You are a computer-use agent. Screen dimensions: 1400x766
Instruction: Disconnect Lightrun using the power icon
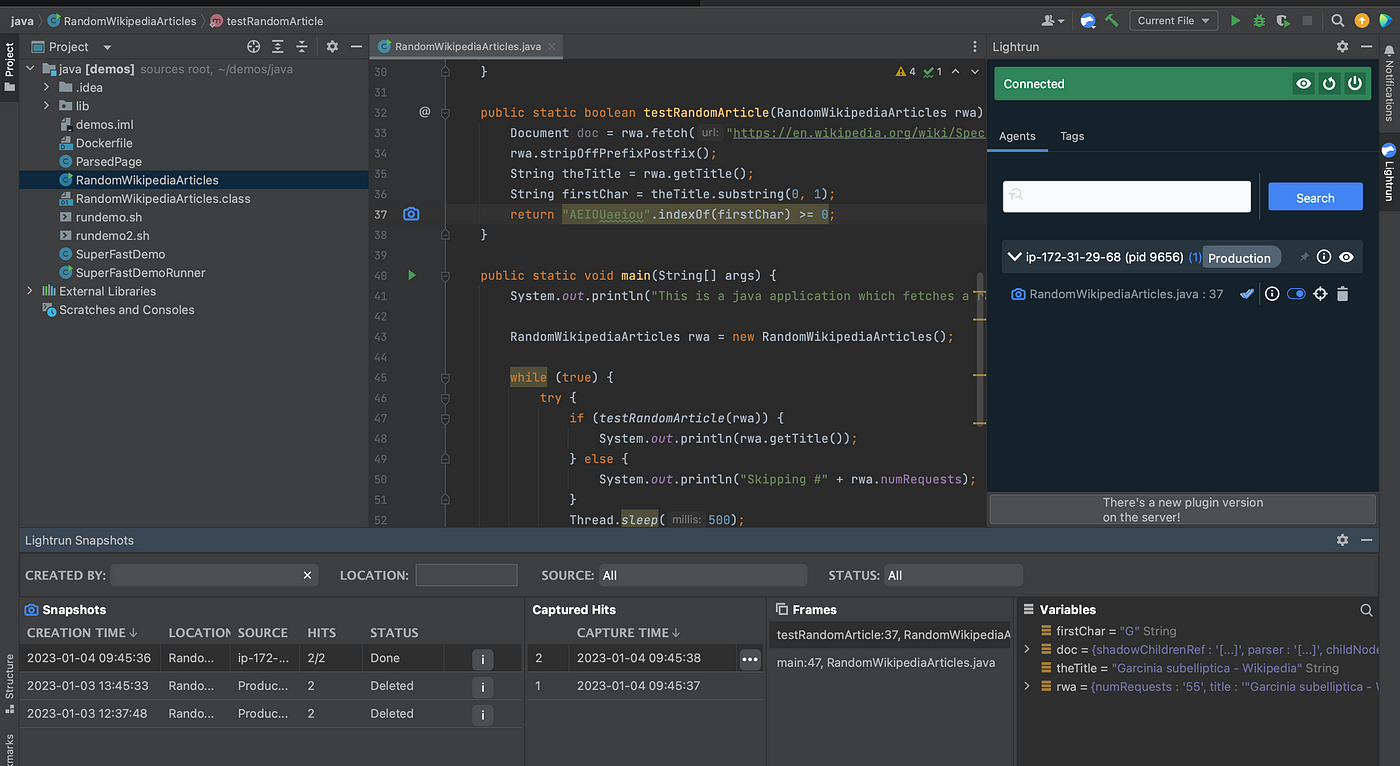pos(1355,83)
